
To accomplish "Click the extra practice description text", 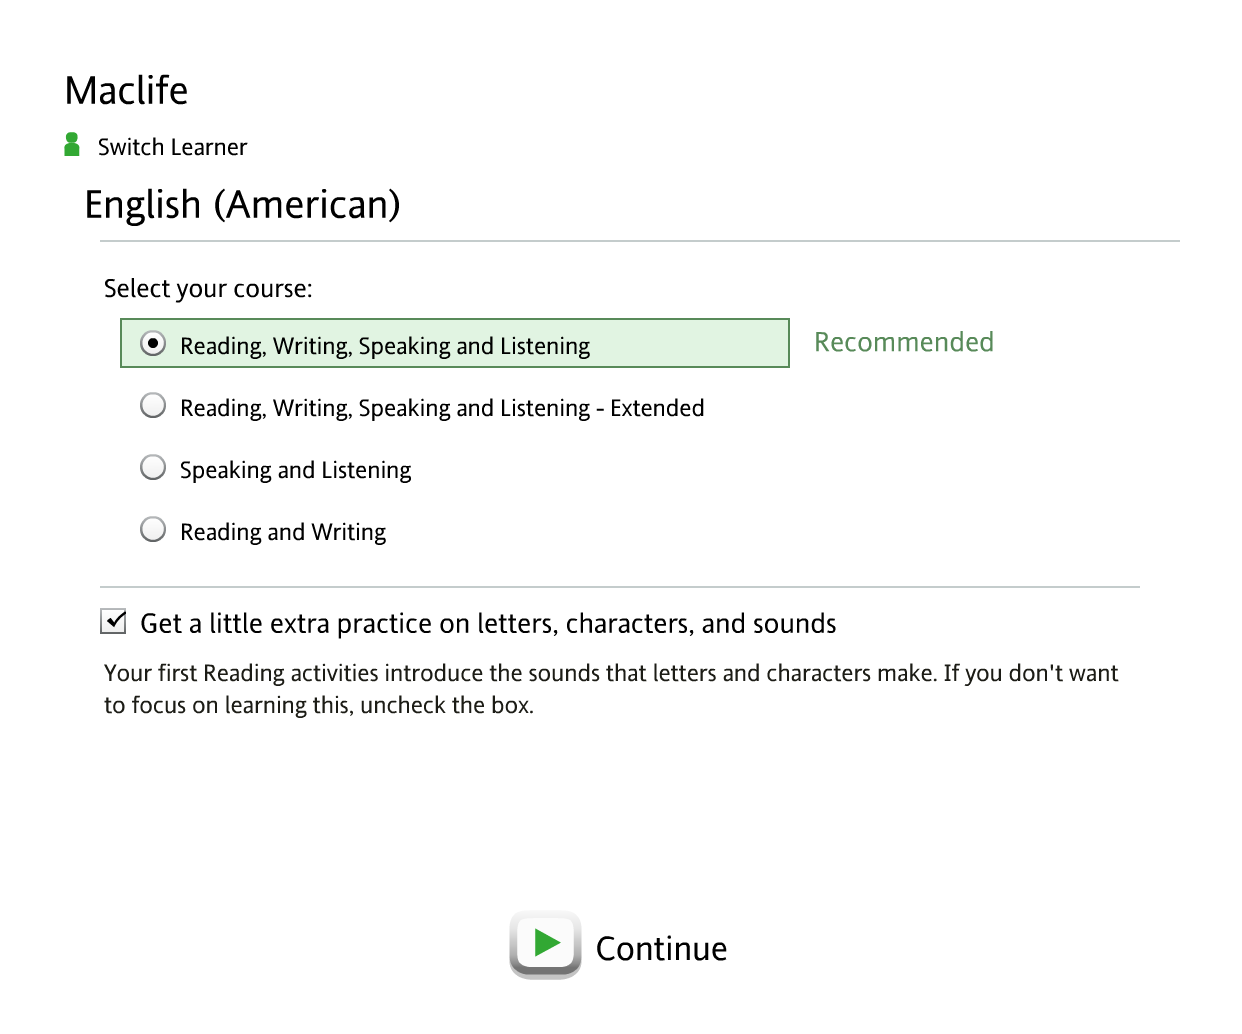I will [x=610, y=688].
